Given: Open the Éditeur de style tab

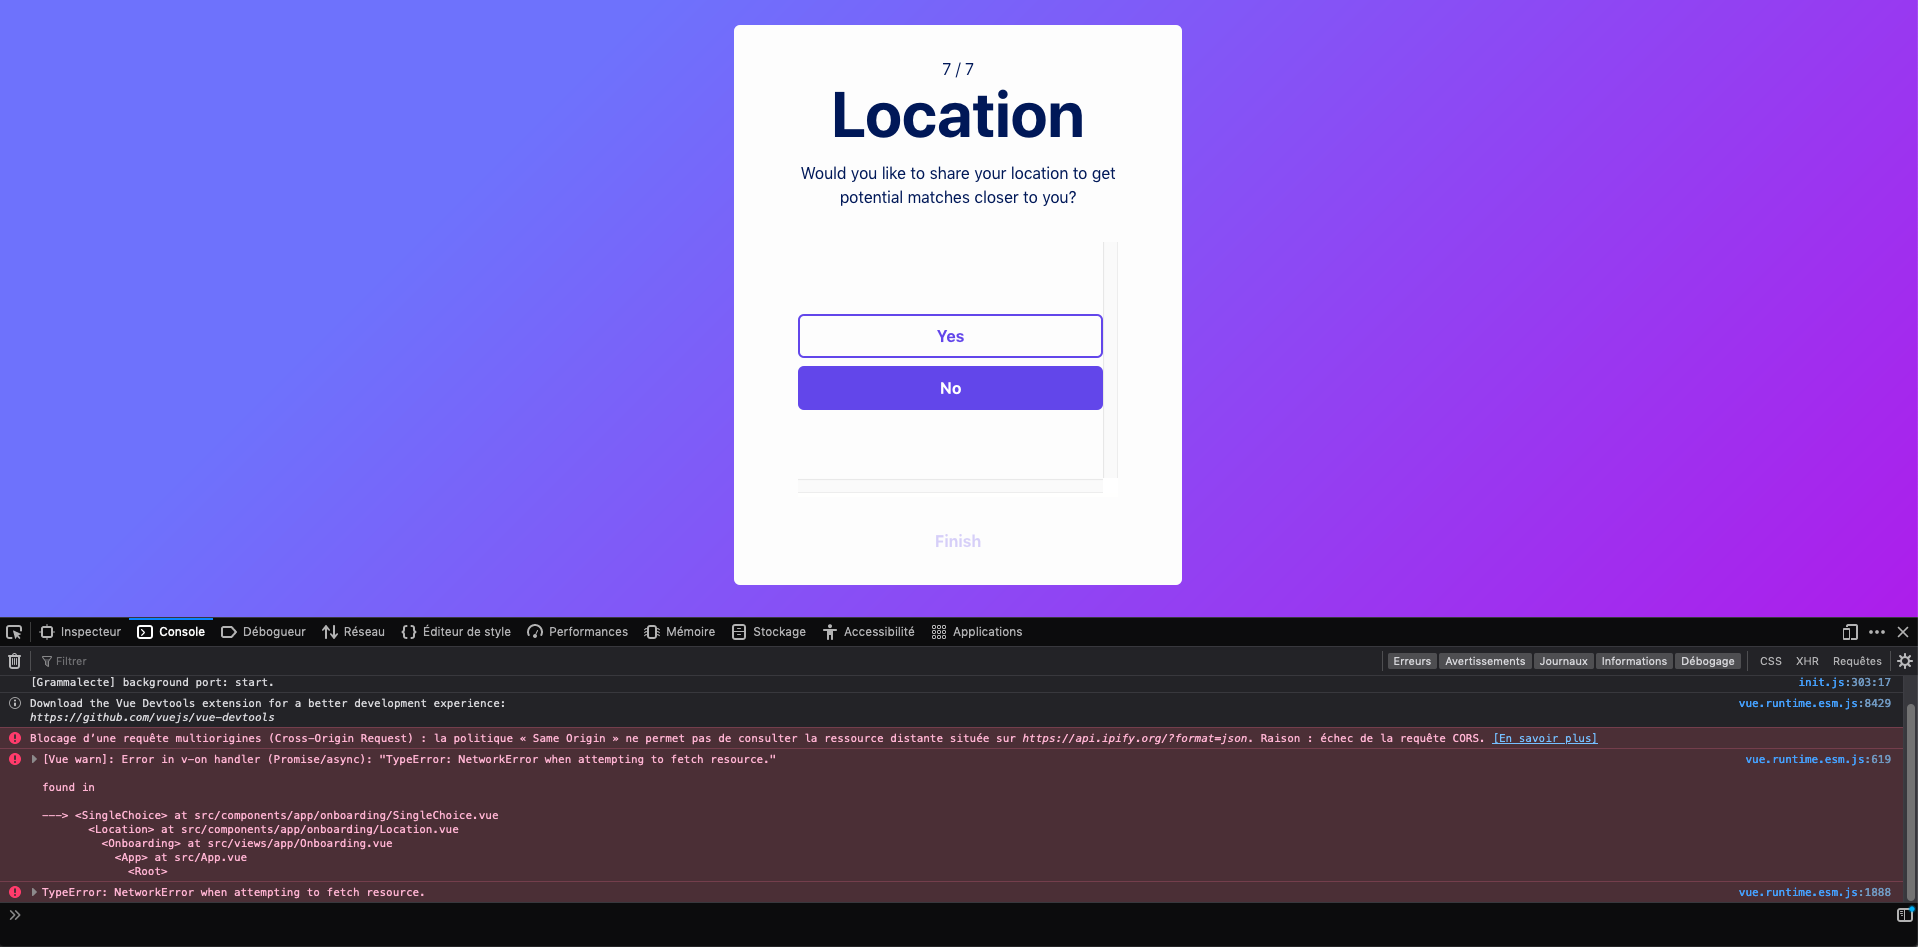Looking at the screenshot, I should (x=456, y=632).
